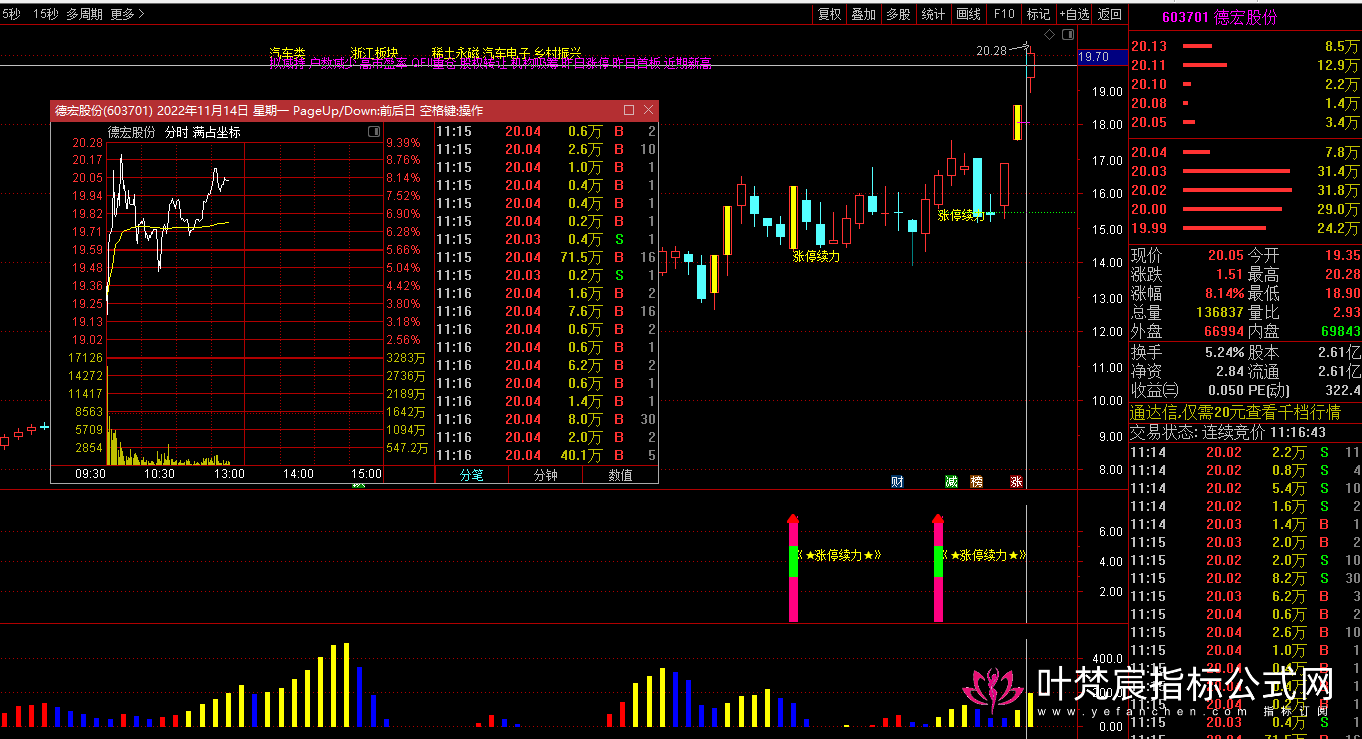Select the 71.5万 trade row in the popup

point(546,257)
